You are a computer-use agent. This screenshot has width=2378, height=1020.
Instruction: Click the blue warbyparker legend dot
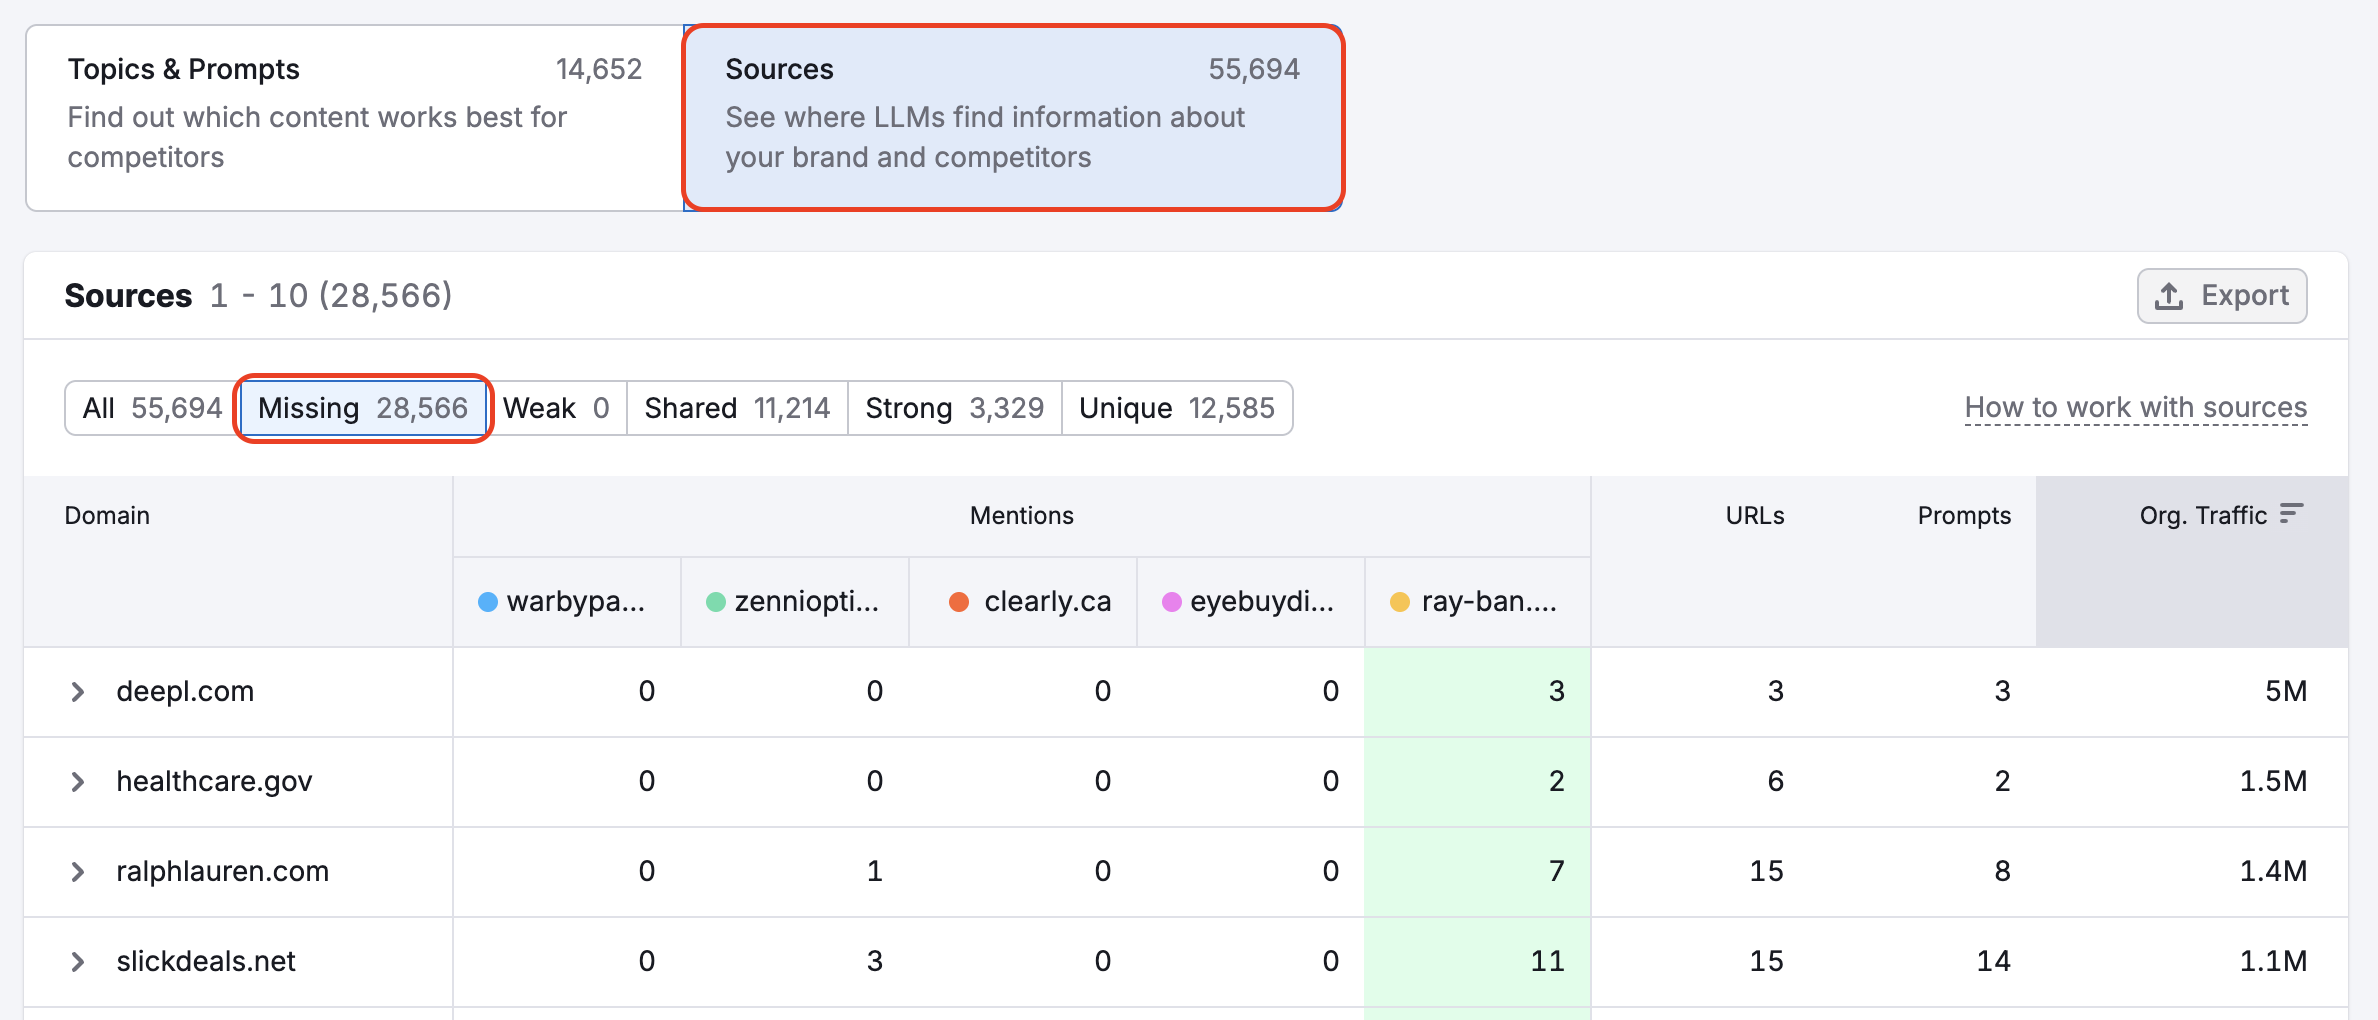point(487,601)
